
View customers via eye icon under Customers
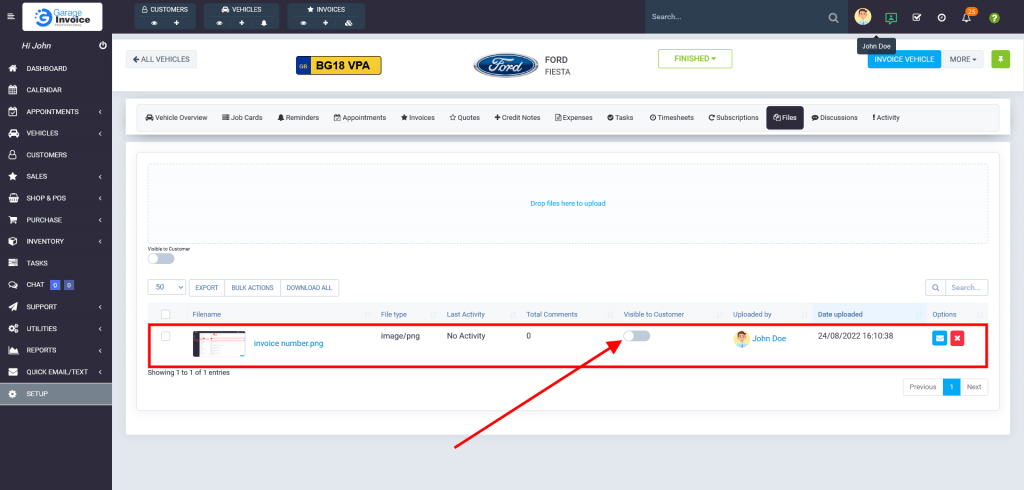point(155,23)
